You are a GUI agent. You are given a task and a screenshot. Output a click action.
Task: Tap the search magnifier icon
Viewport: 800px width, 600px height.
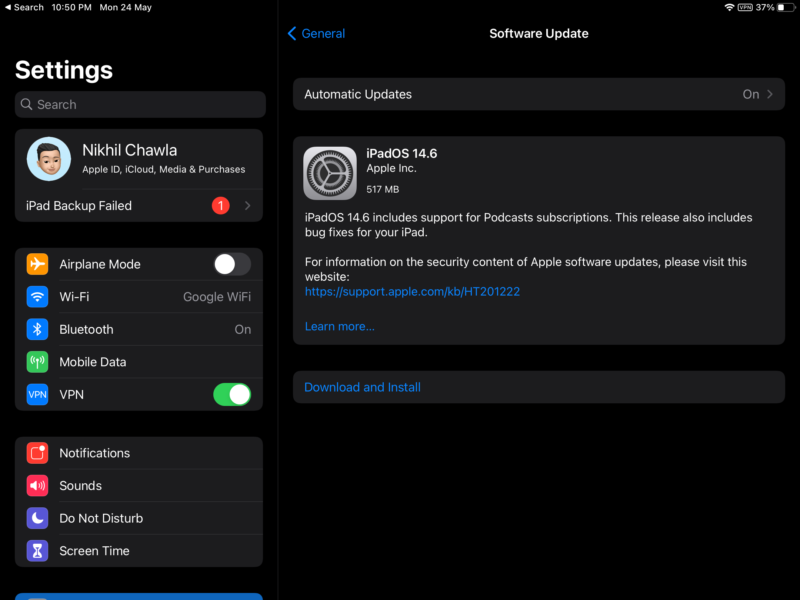27,104
